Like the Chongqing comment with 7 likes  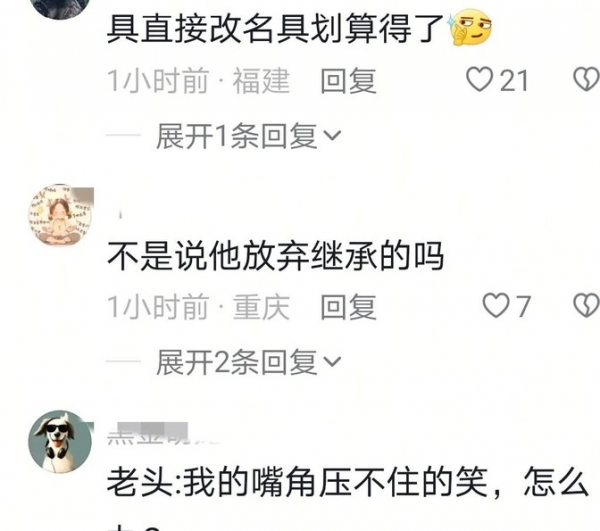(496, 305)
